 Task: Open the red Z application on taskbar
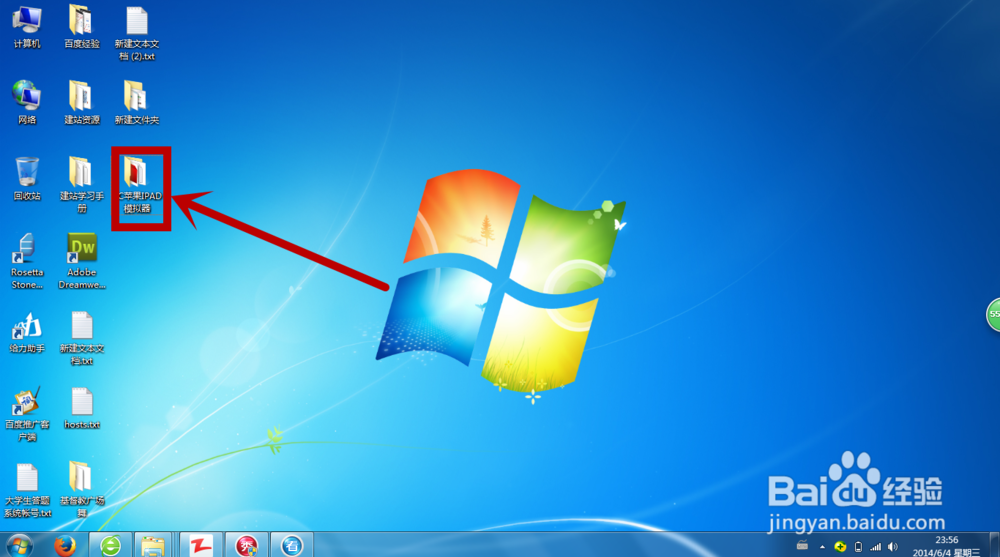pyautogui.click(x=201, y=546)
